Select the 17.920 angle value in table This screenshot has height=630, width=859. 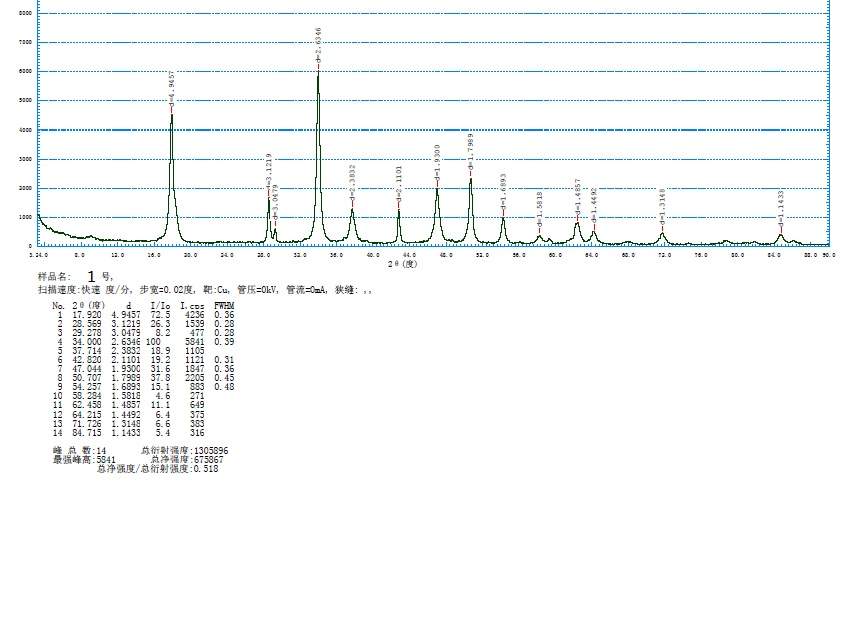(x=87, y=315)
